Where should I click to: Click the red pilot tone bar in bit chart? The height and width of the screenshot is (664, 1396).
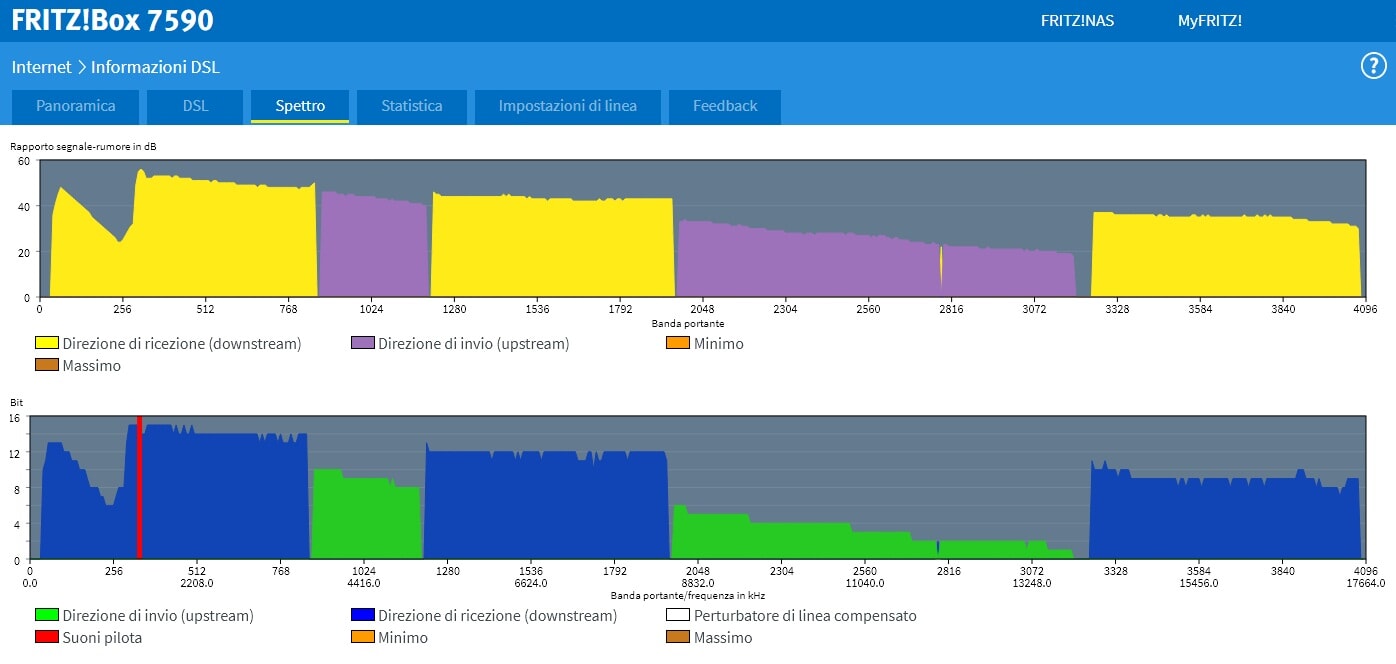pyautogui.click(x=139, y=490)
